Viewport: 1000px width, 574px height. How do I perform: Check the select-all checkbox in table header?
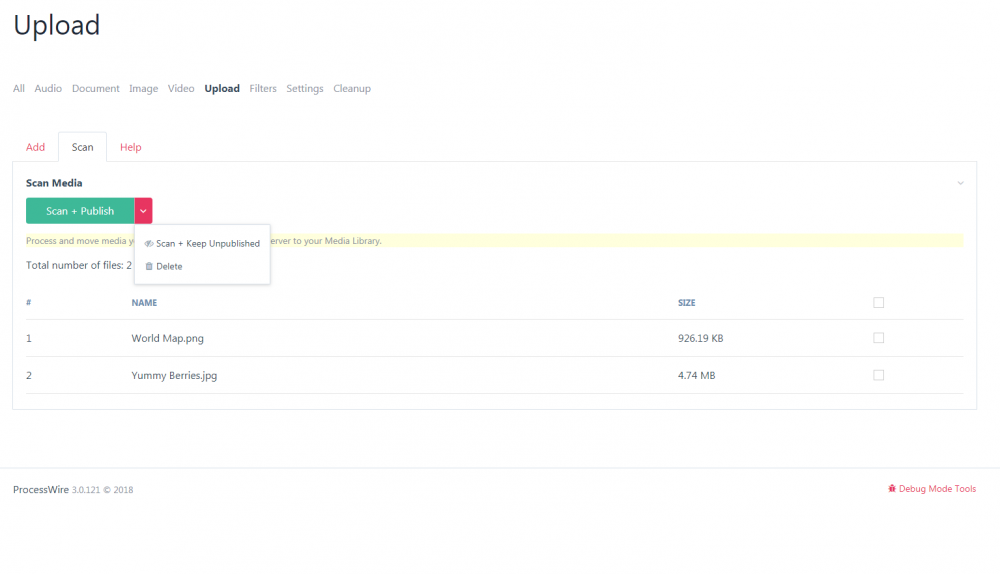(x=879, y=303)
